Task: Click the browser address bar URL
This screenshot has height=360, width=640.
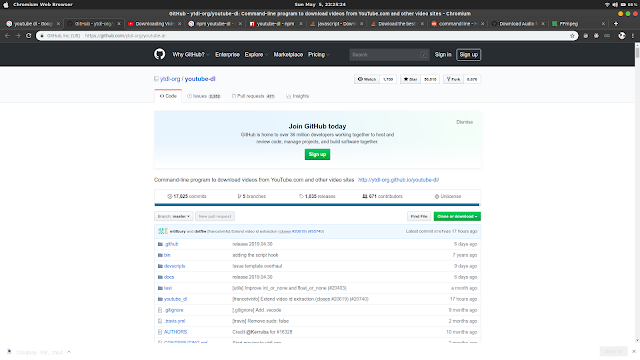Action: [125, 36]
